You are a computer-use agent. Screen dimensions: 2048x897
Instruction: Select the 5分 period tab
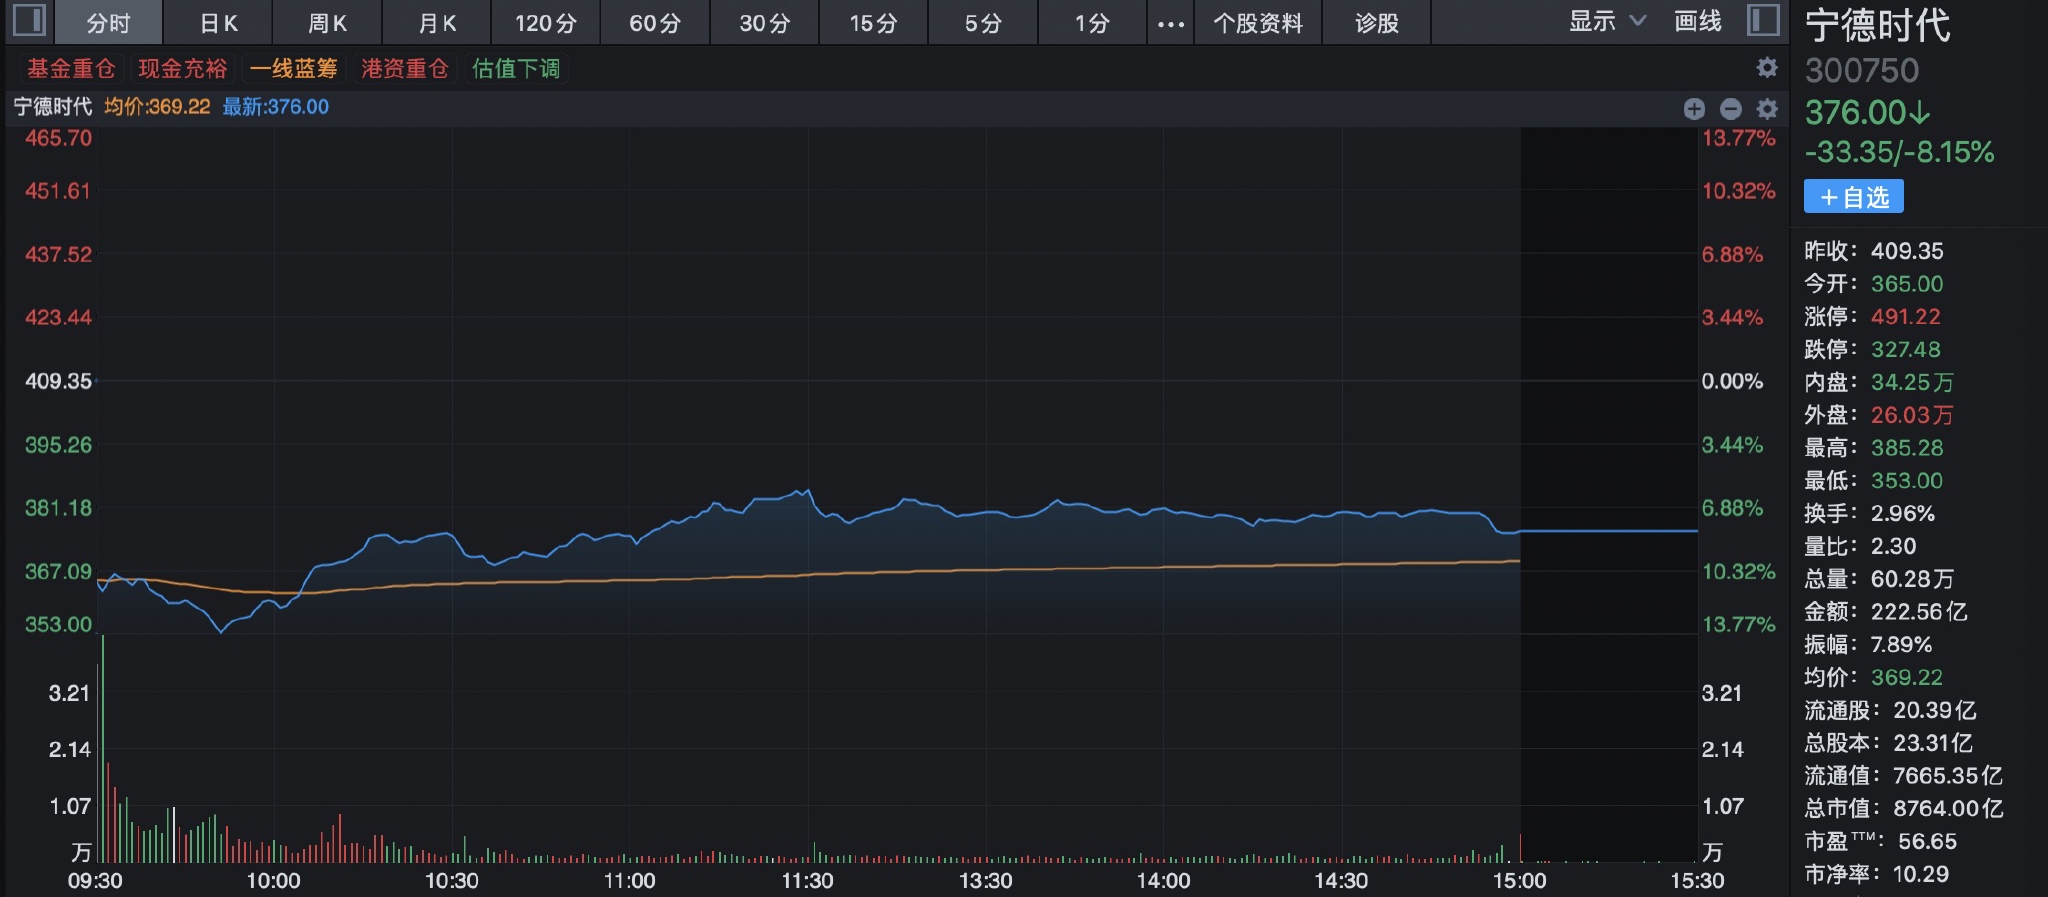983,23
